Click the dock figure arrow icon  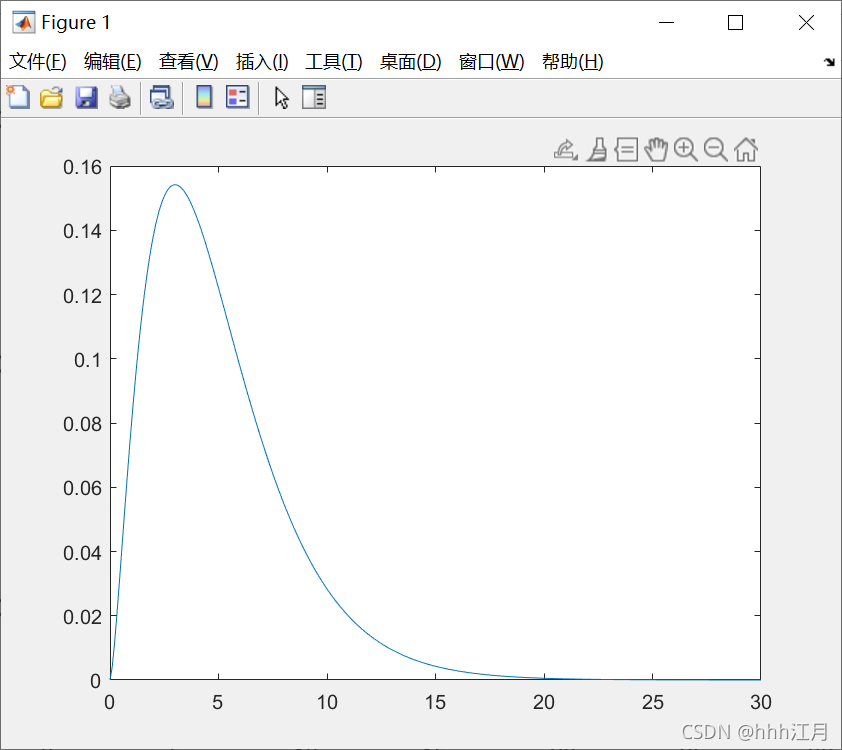click(x=829, y=62)
